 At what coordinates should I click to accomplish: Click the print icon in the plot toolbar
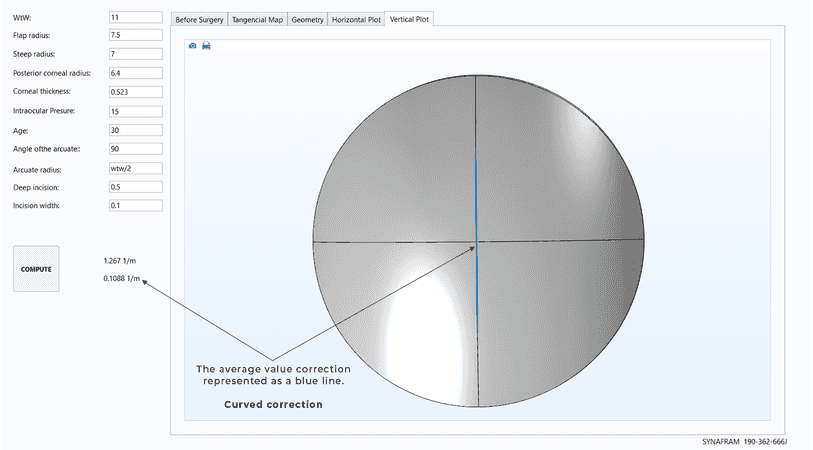pyautogui.click(x=206, y=46)
